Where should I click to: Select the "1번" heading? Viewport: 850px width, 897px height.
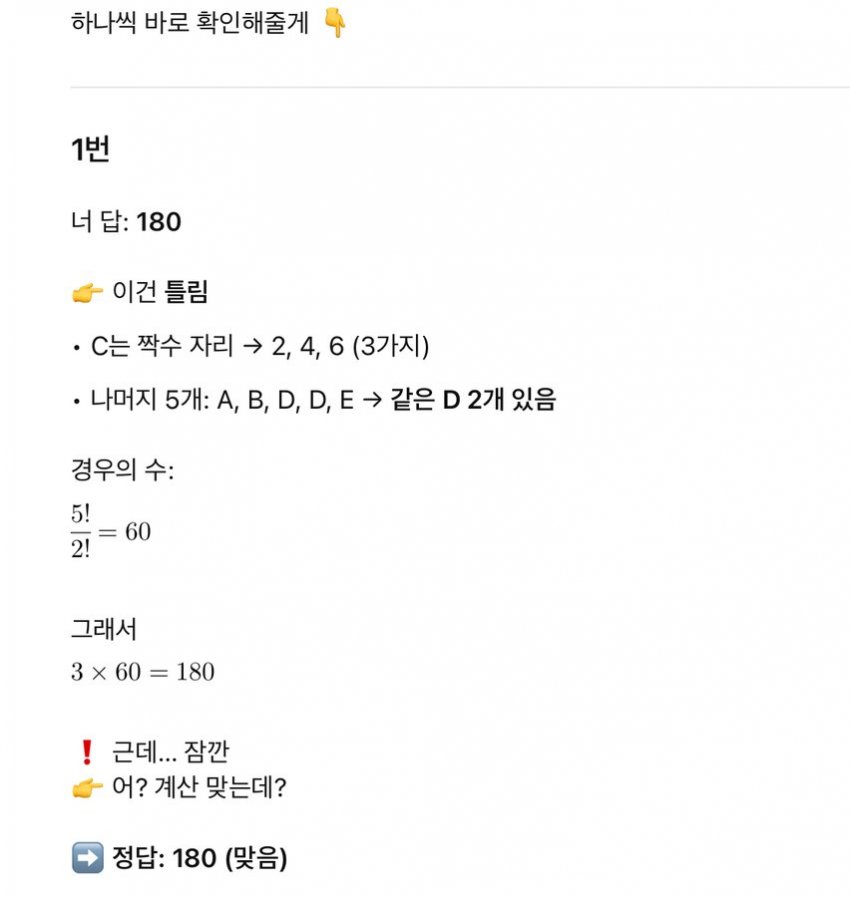tap(90, 151)
